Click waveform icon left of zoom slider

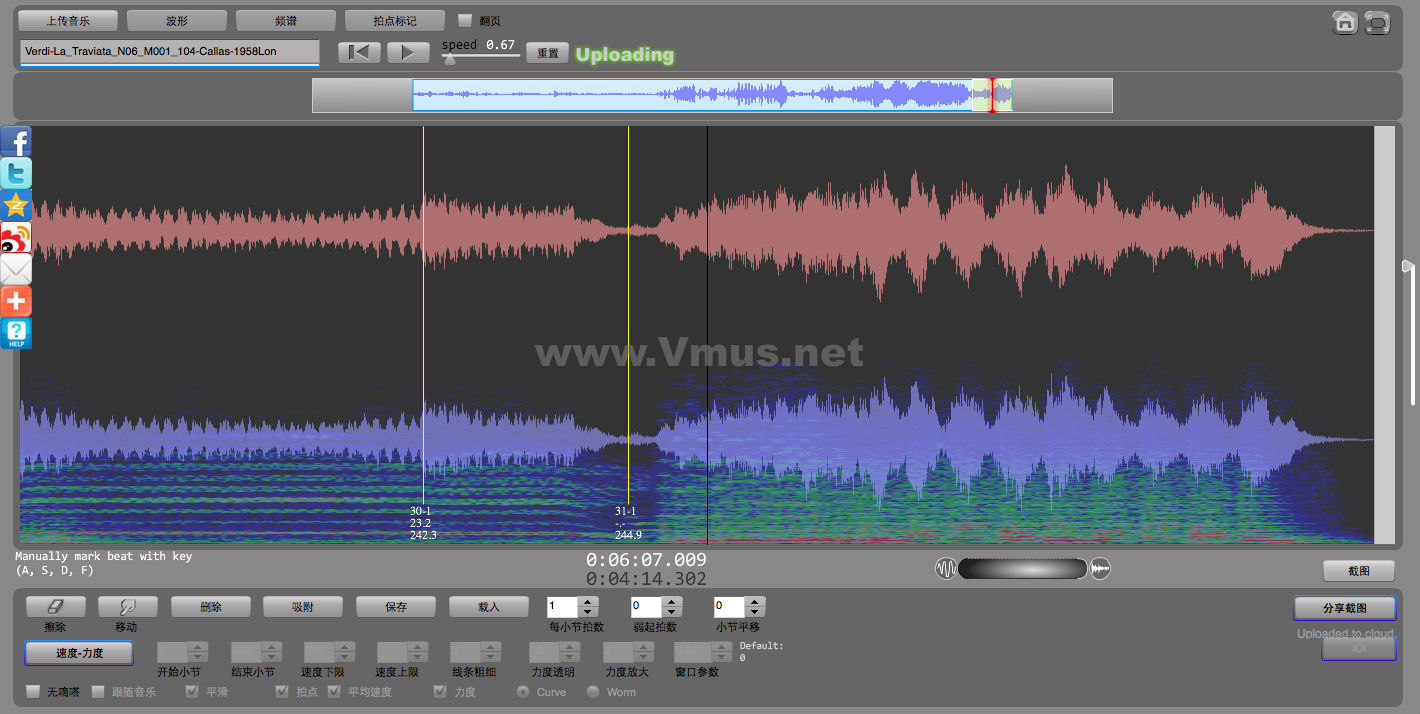tap(946, 569)
